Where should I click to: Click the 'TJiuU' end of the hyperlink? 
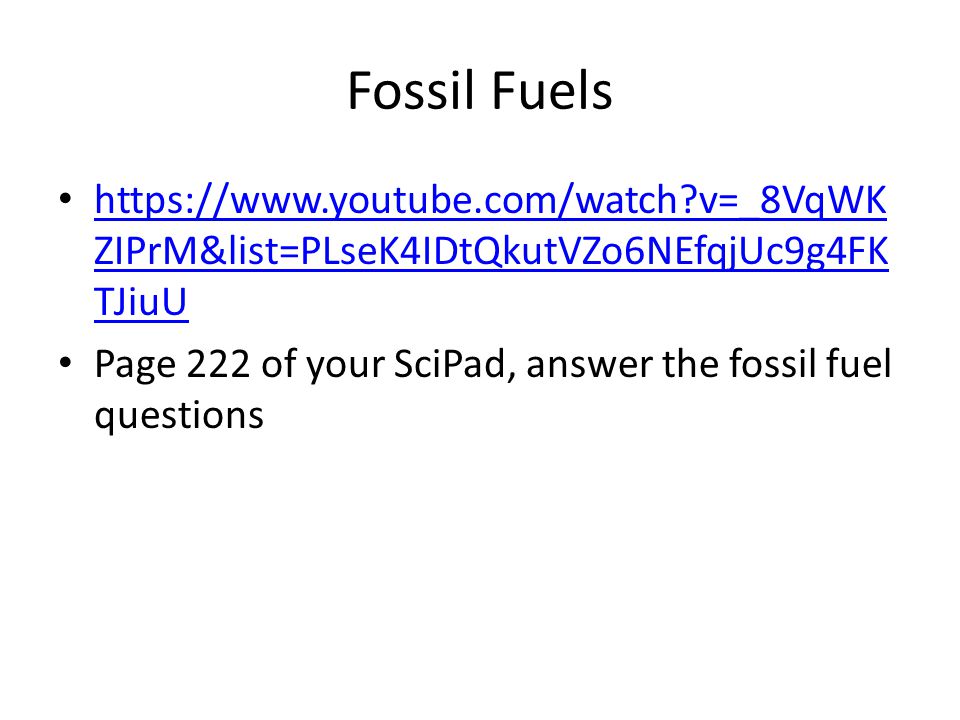141,302
